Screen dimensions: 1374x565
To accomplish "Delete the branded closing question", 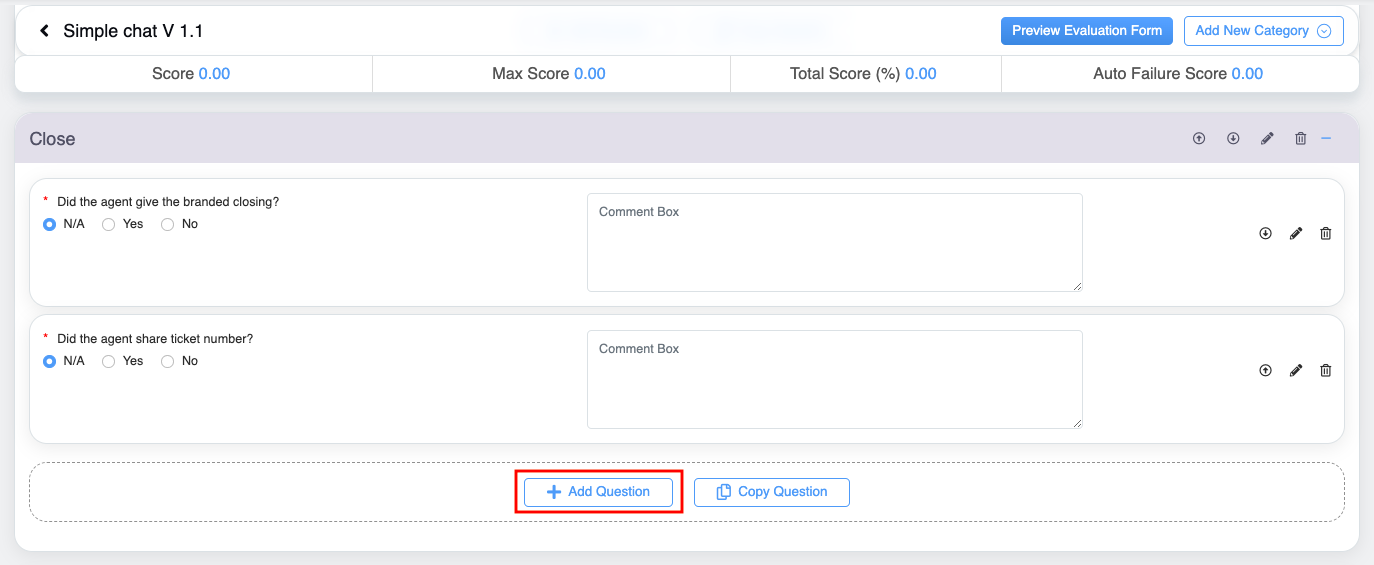I will pos(1326,234).
